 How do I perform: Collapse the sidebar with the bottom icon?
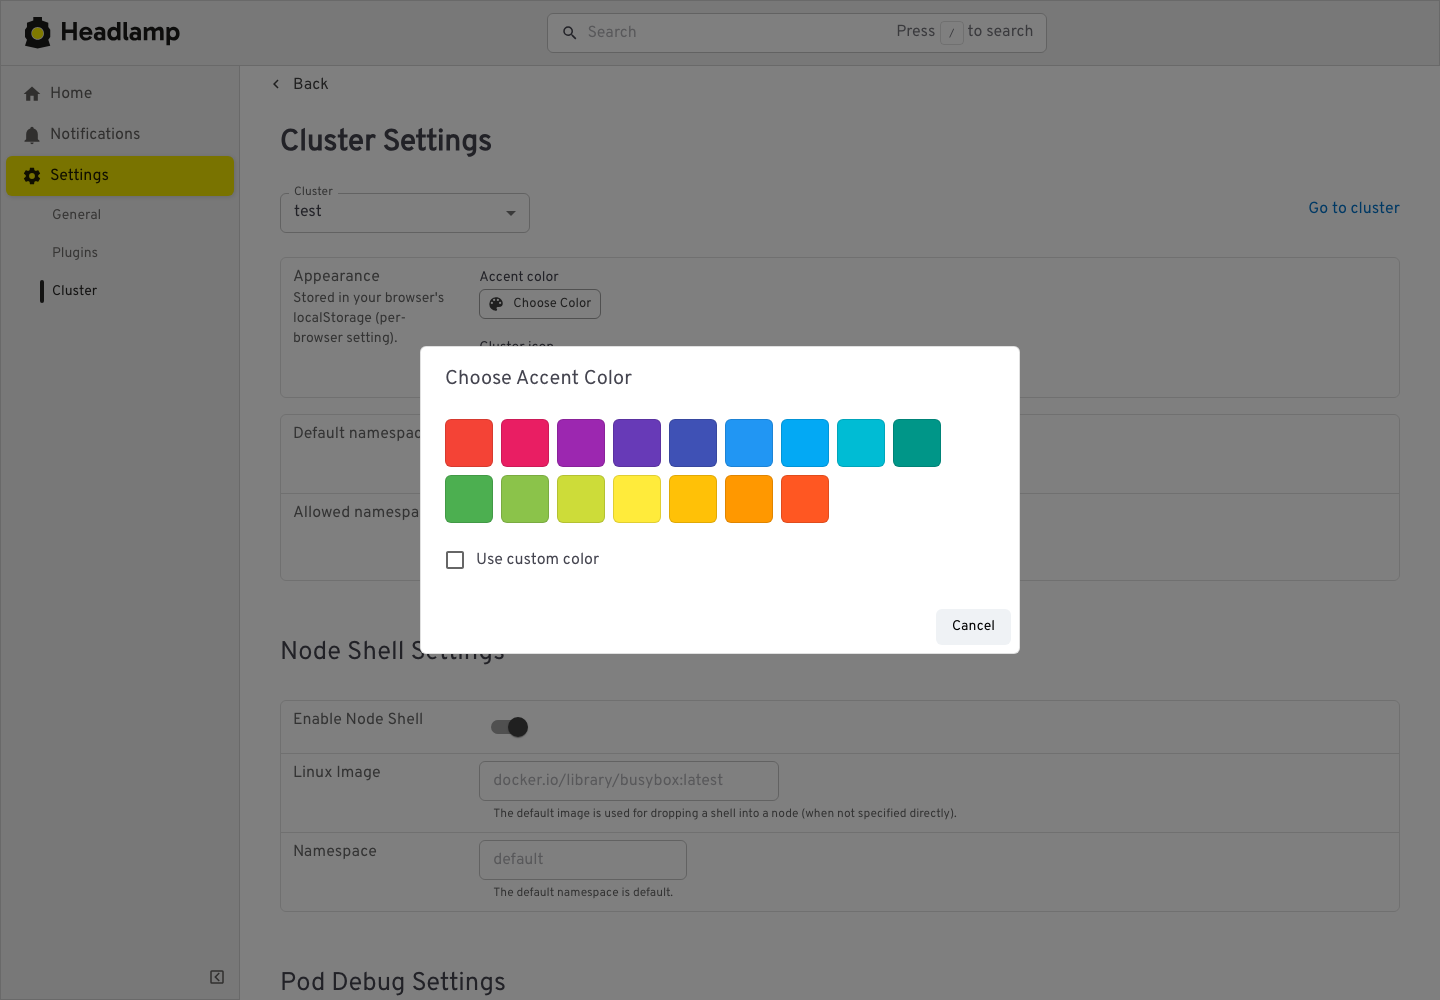pos(217,977)
